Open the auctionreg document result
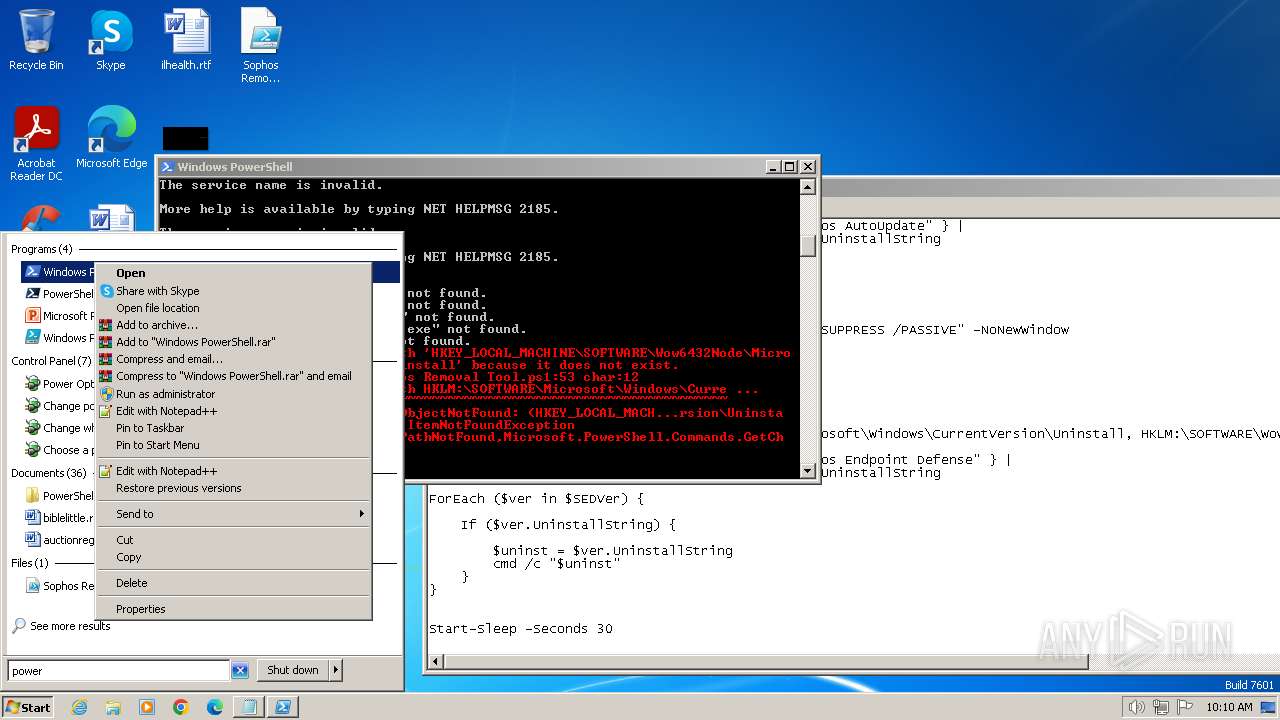1280x720 pixels. pyautogui.click(x=58, y=540)
